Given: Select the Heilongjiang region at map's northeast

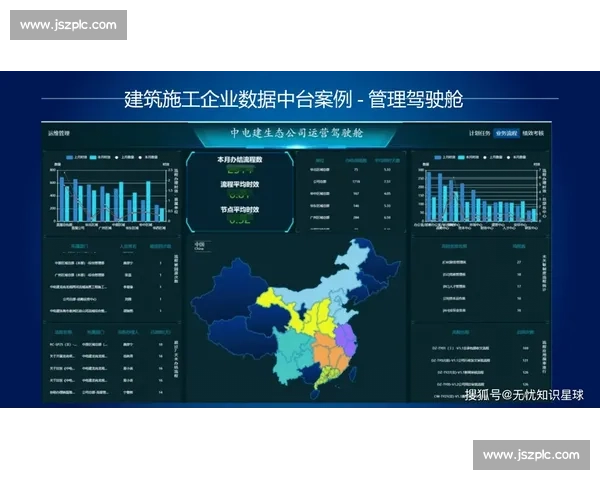Looking at the screenshot, I should (377, 260).
